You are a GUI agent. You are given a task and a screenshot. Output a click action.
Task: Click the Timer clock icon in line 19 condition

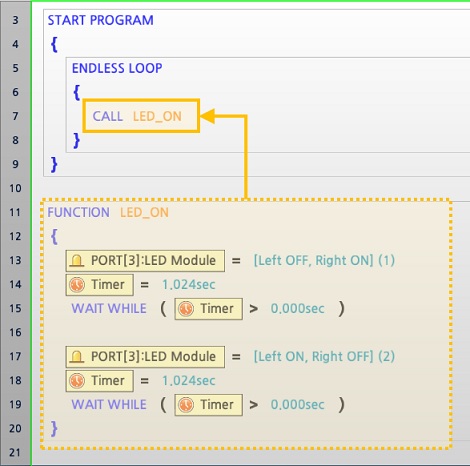(x=186, y=405)
